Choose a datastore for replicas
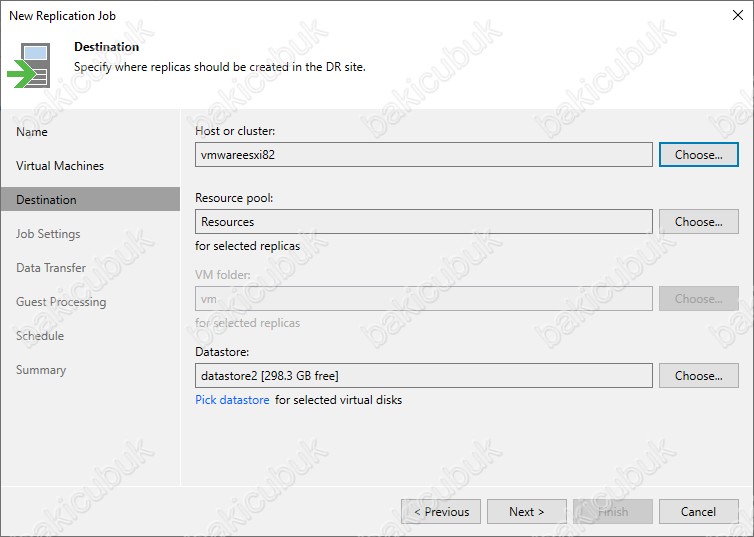The width and height of the screenshot is (754, 537). (699, 375)
